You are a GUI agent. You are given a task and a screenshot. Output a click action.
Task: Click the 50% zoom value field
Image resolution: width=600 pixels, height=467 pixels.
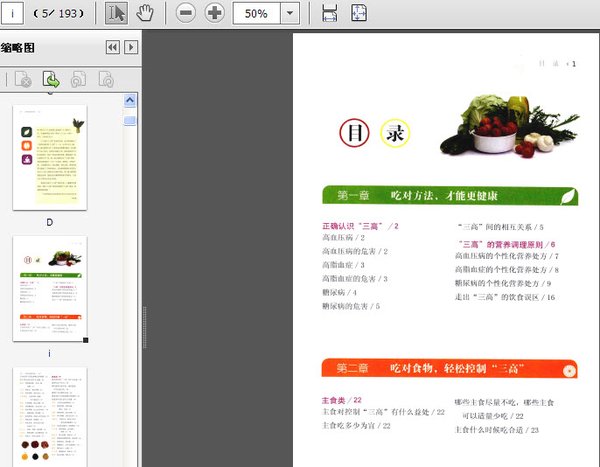(257, 13)
